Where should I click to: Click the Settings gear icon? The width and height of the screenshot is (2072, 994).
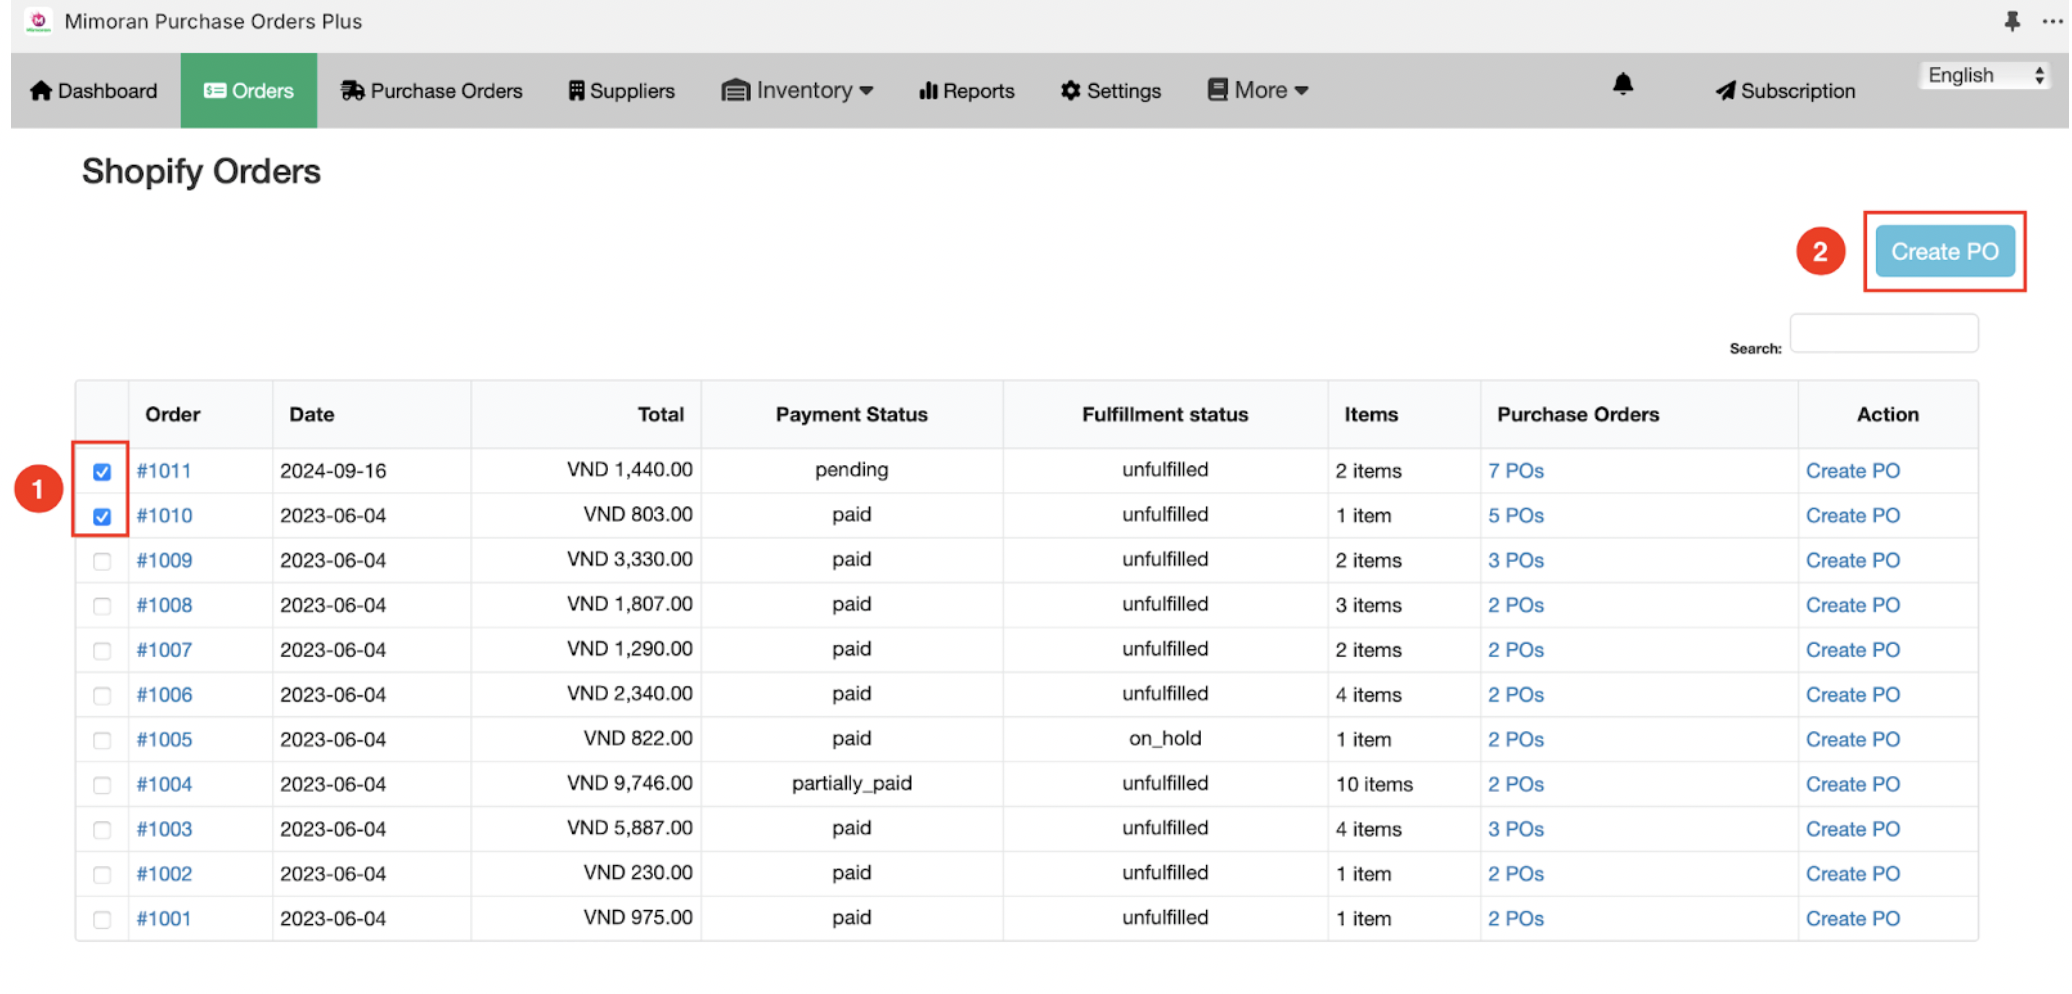pos(1070,91)
